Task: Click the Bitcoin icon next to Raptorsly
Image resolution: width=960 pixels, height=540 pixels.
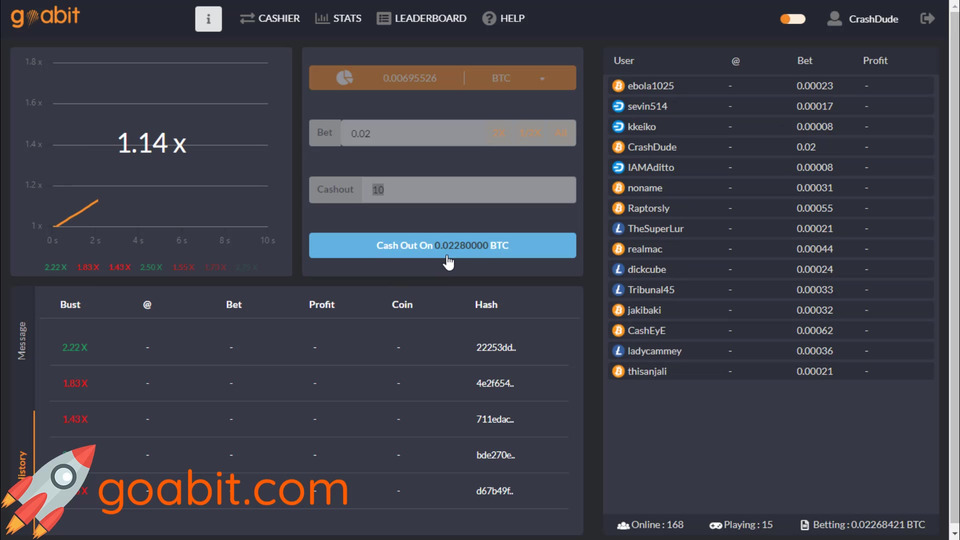Action: coord(618,208)
